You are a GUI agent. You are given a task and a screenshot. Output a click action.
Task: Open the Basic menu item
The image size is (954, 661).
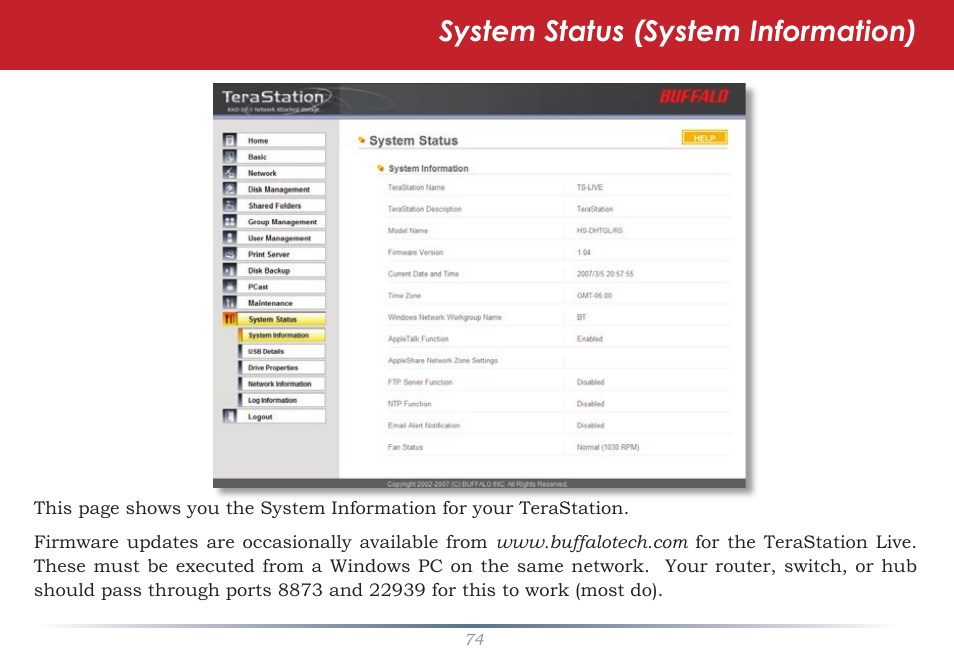pyautogui.click(x=281, y=156)
